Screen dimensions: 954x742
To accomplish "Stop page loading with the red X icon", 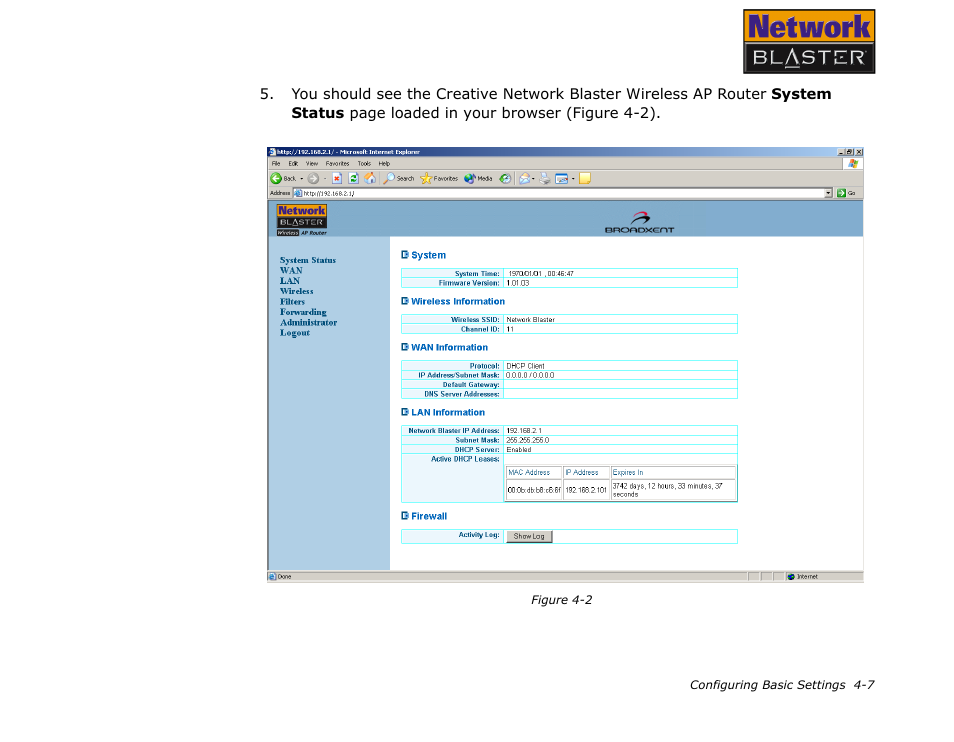I will [336, 178].
